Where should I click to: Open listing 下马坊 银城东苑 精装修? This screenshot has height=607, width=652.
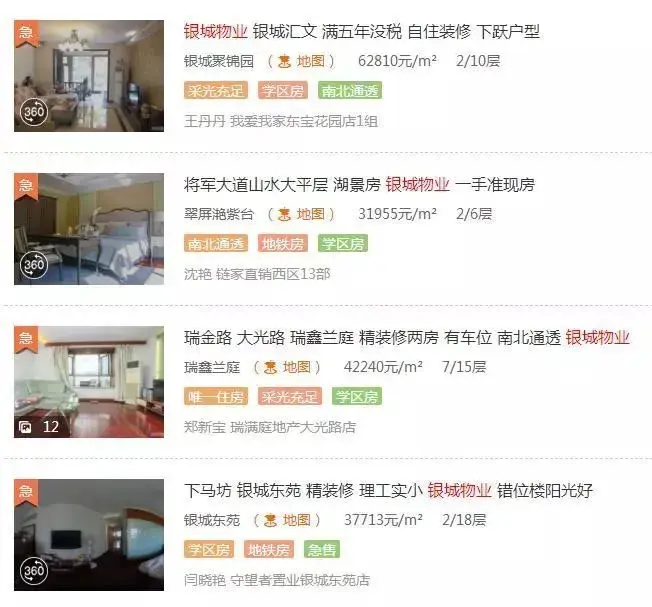coord(388,491)
